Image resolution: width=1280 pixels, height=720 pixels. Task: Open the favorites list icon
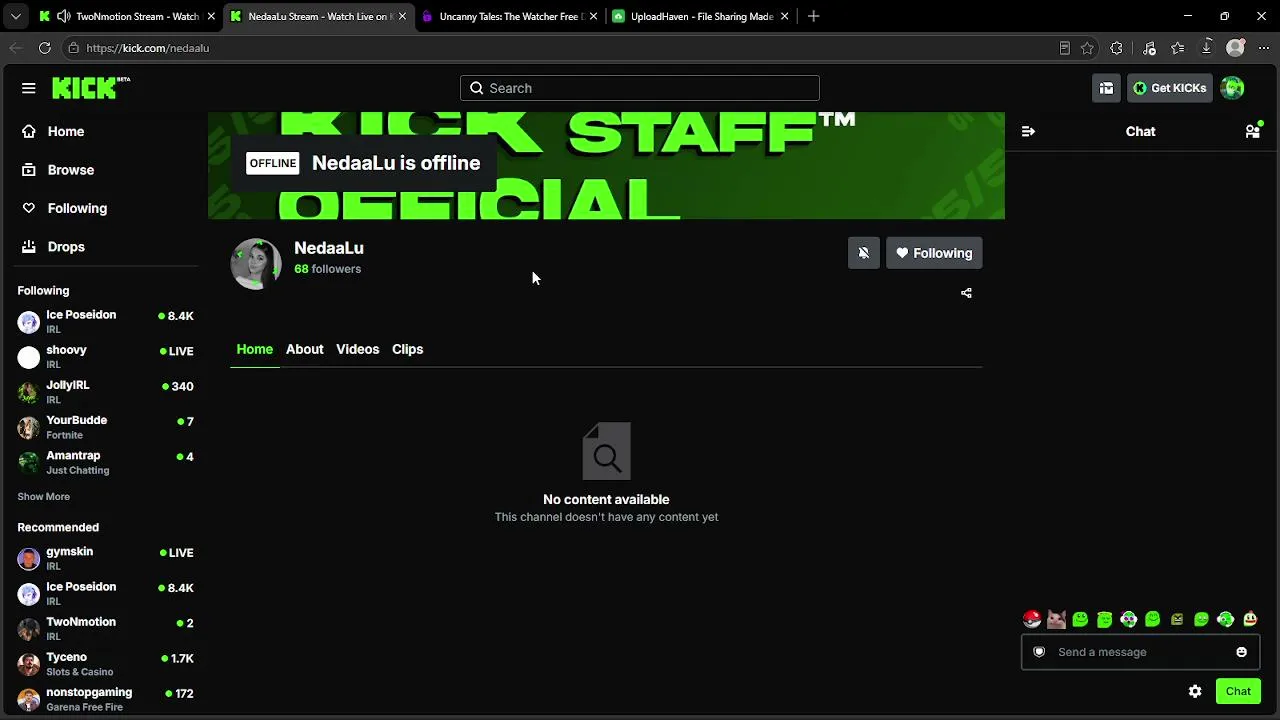pos(1178,48)
